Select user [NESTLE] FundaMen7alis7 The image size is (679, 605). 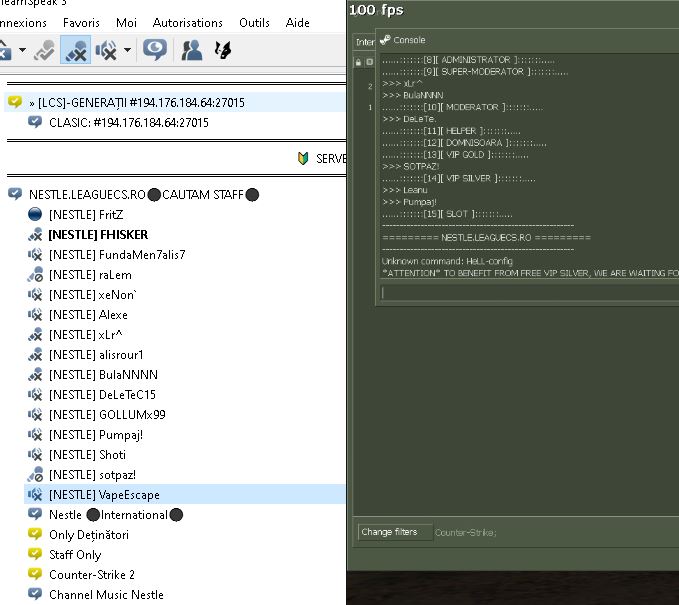(117, 255)
